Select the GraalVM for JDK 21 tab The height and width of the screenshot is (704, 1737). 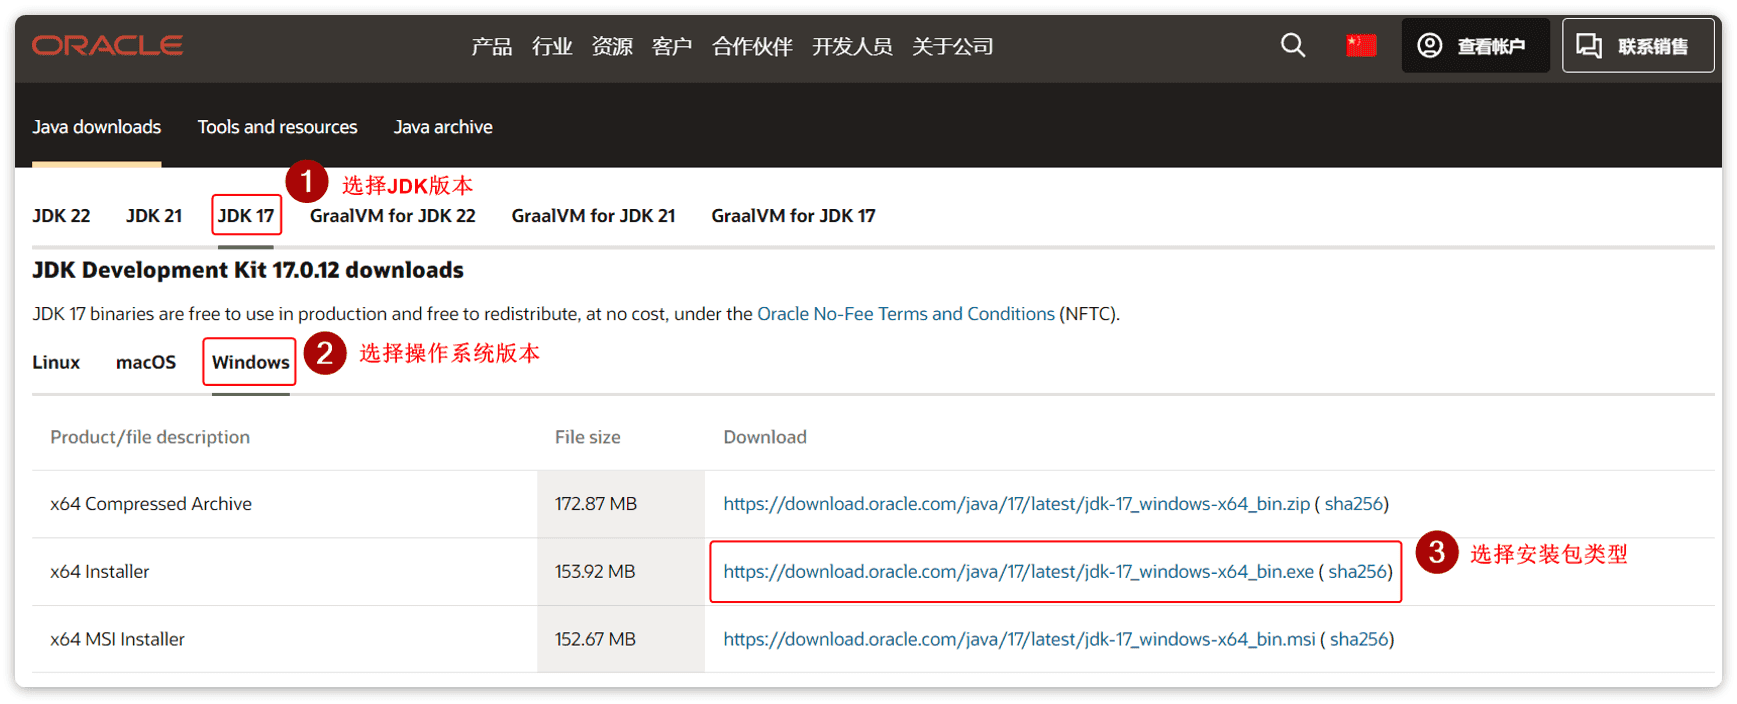click(x=593, y=216)
